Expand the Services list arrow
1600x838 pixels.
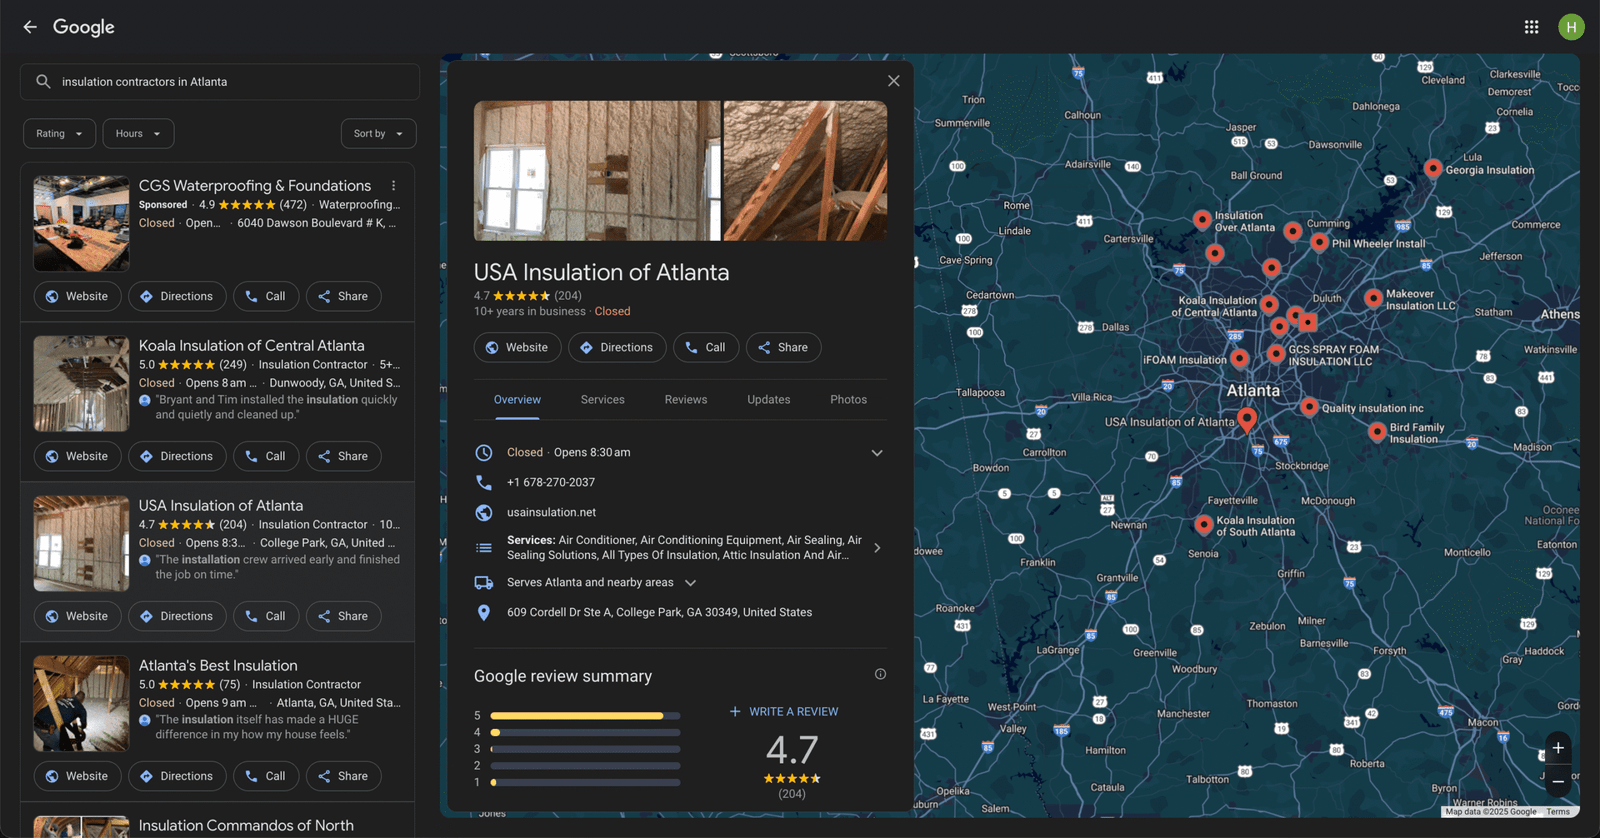[x=877, y=548]
